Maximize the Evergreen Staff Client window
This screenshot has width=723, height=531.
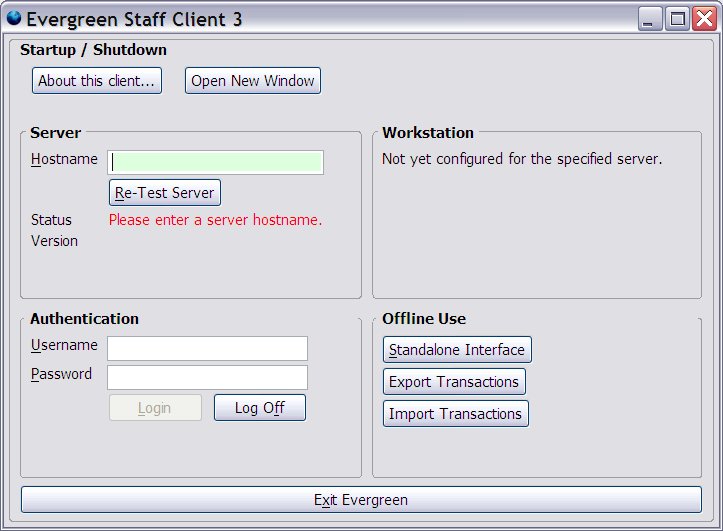coord(677,19)
